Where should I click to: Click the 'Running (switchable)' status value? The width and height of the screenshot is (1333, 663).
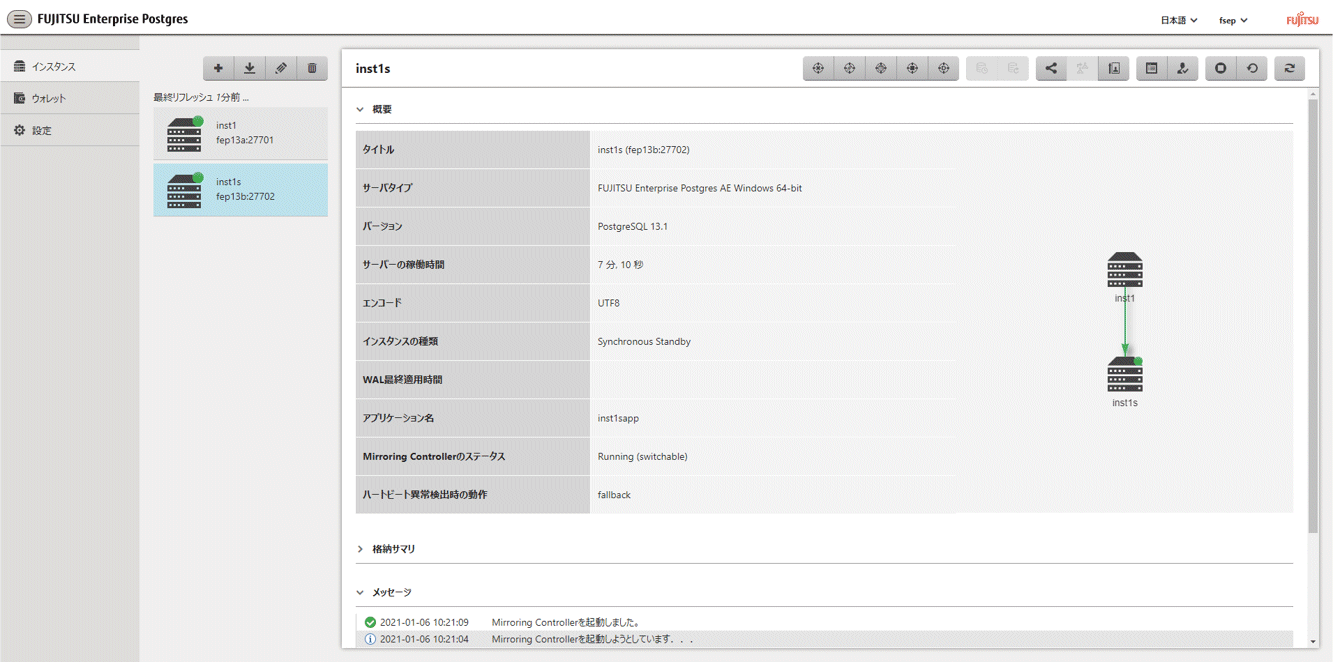point(643,457)
